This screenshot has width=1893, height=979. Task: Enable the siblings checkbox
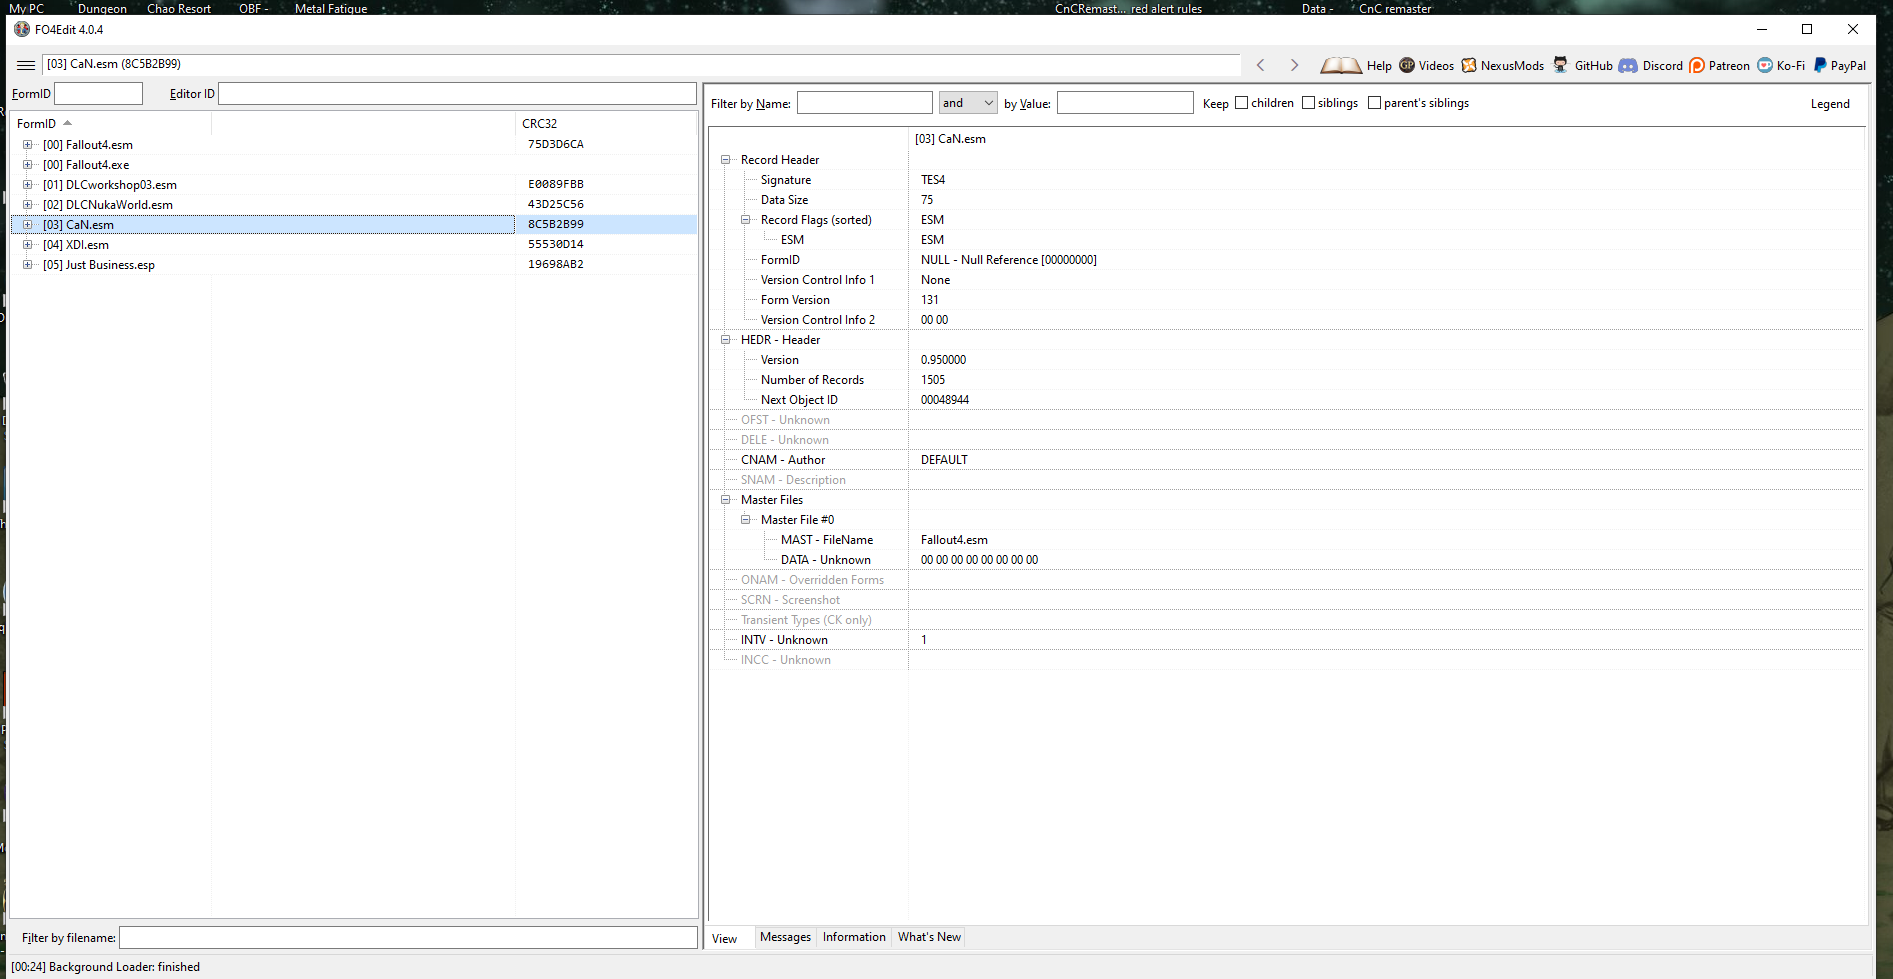[x=1308, y=103]
